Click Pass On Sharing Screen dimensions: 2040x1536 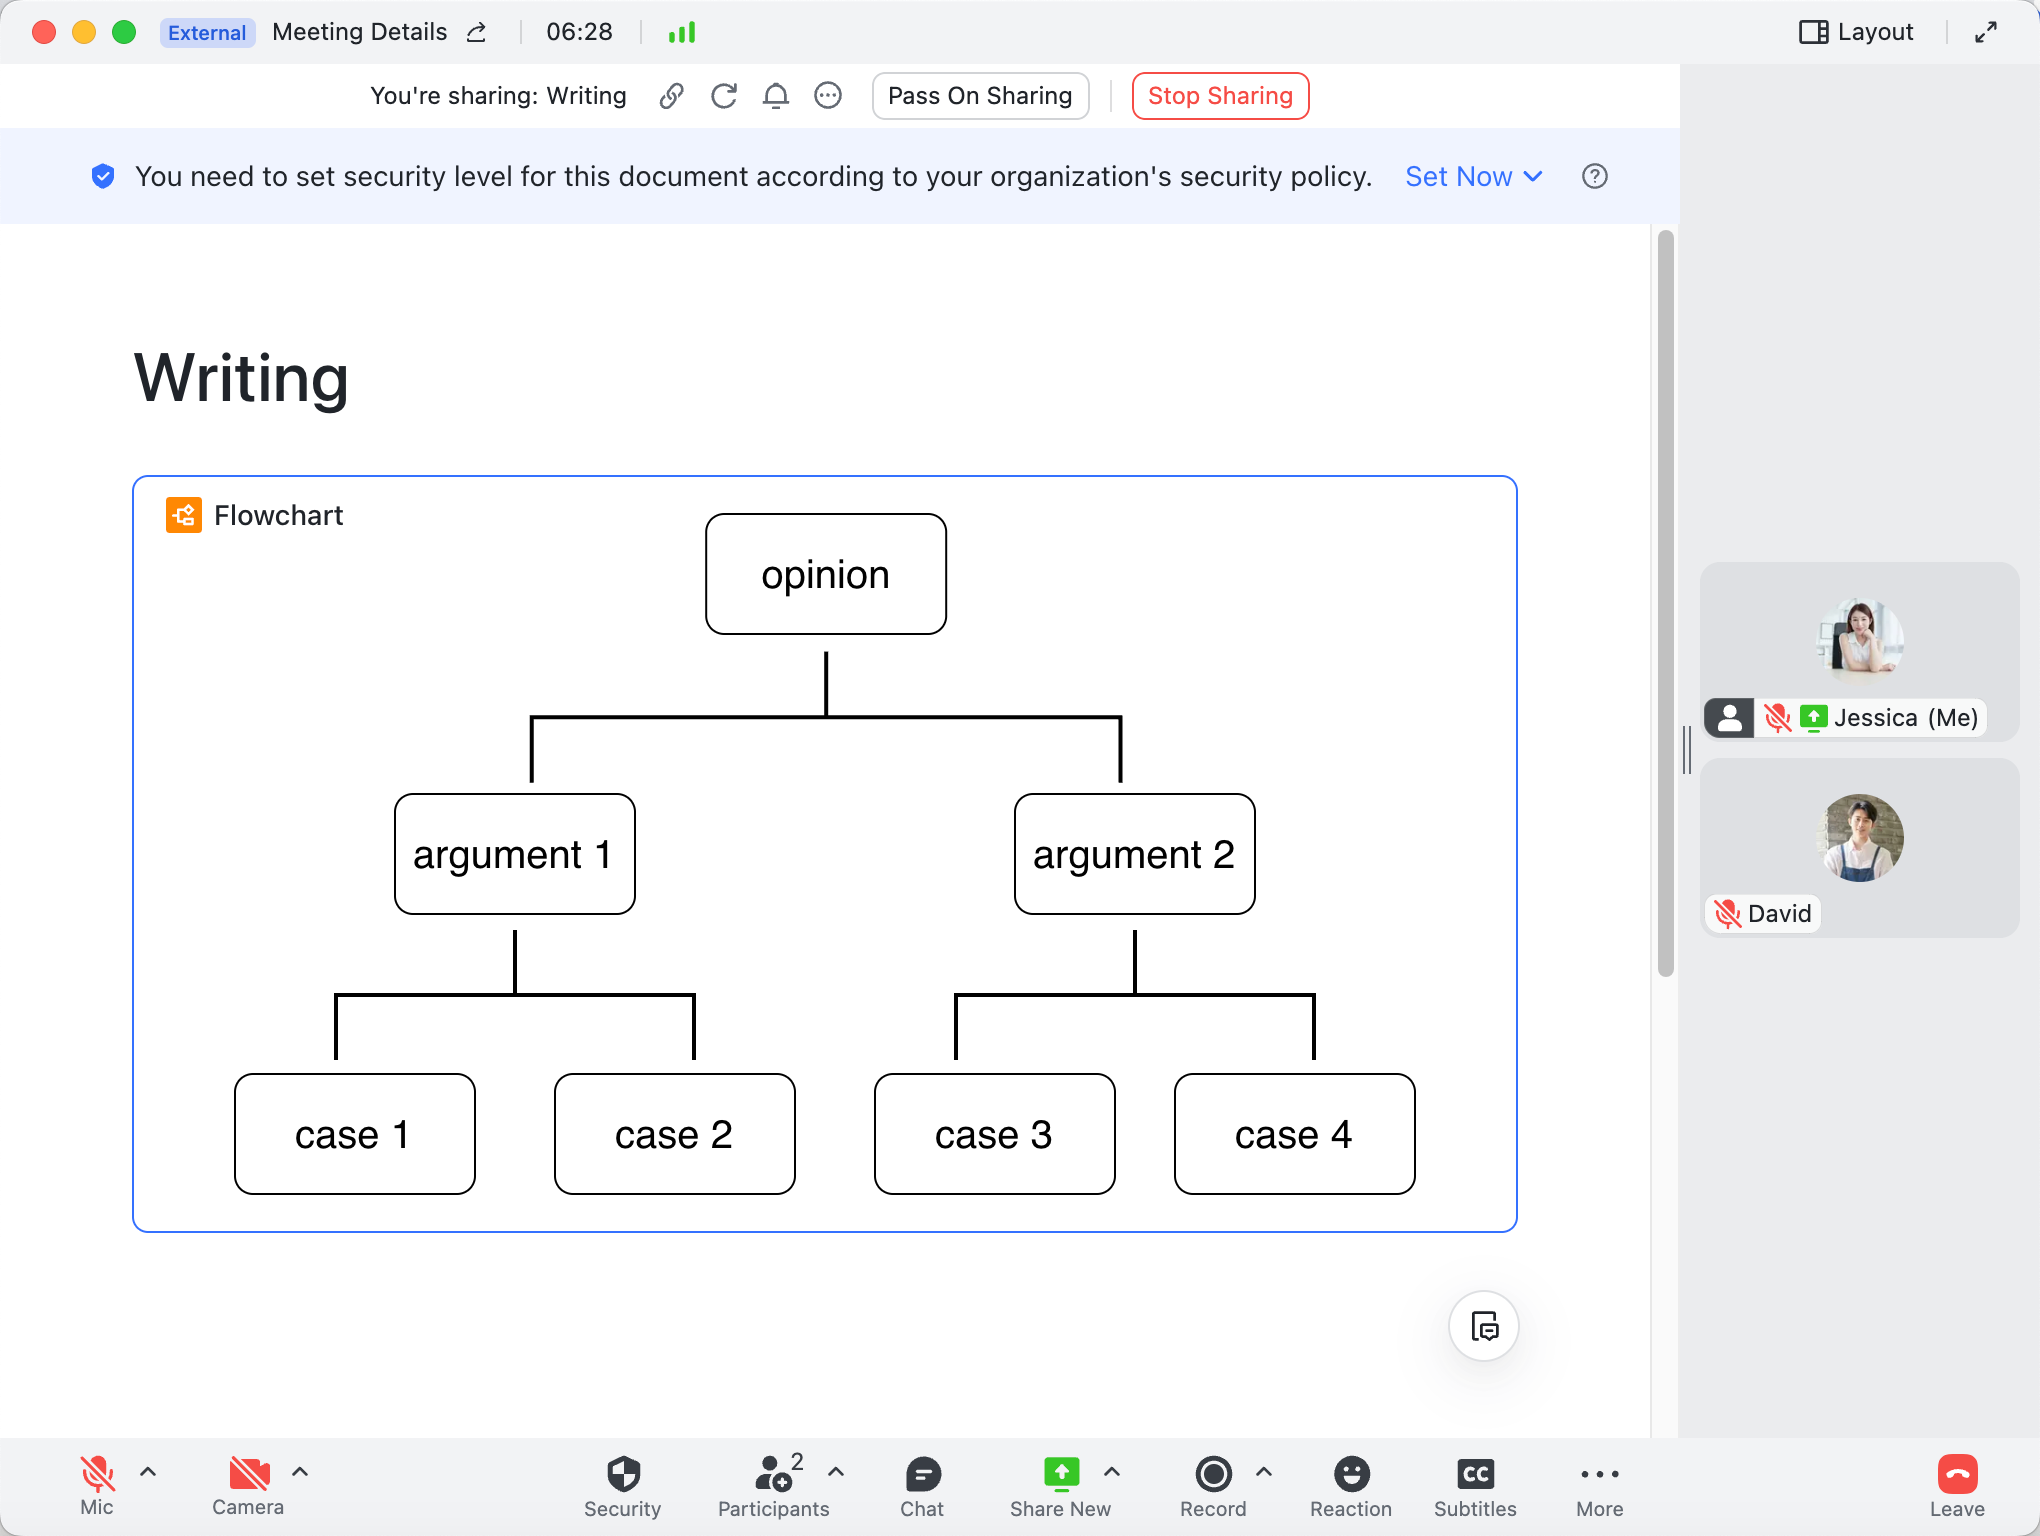[x=980, y=96]
